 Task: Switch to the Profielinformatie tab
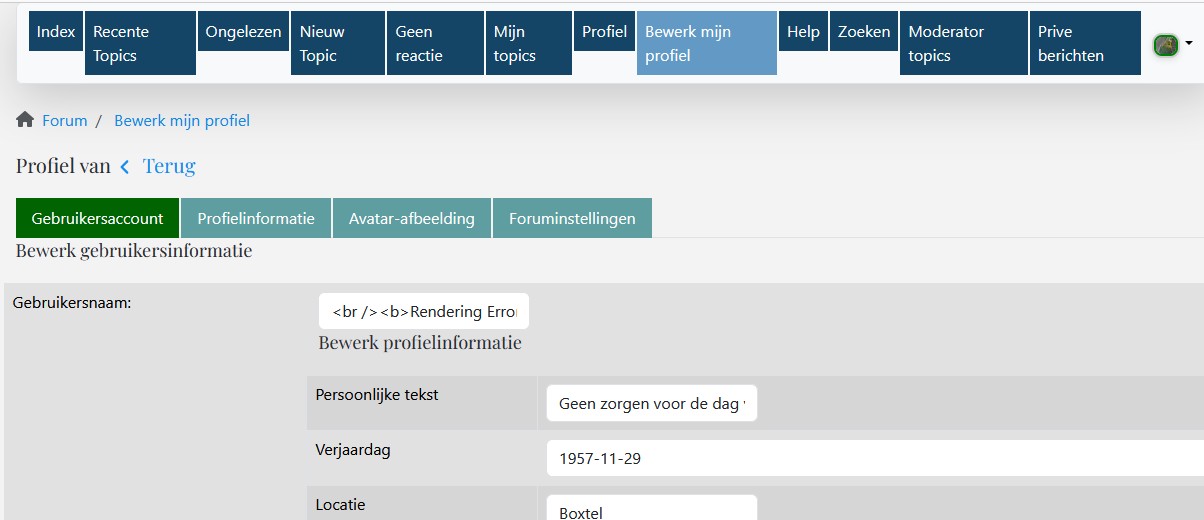point(256,219)
